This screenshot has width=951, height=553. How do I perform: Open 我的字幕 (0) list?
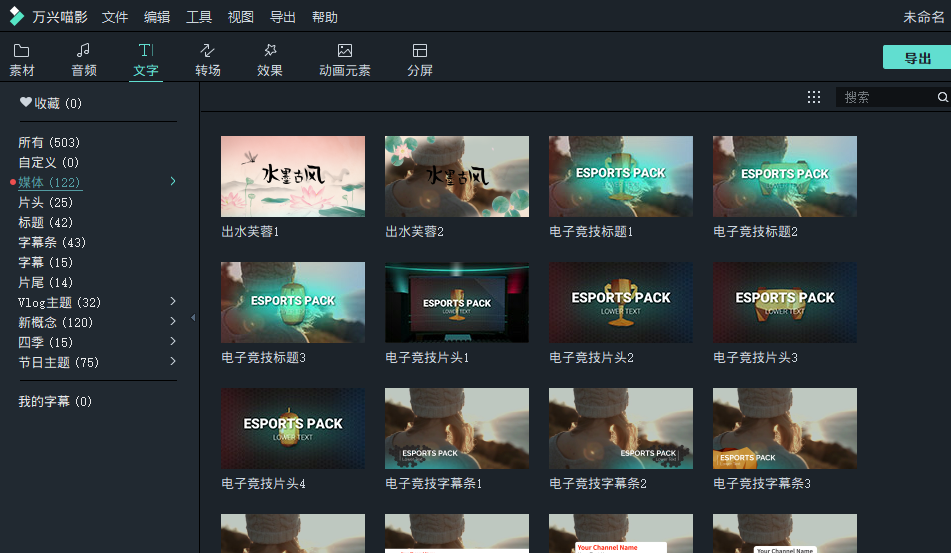click(x=55, y=401)
